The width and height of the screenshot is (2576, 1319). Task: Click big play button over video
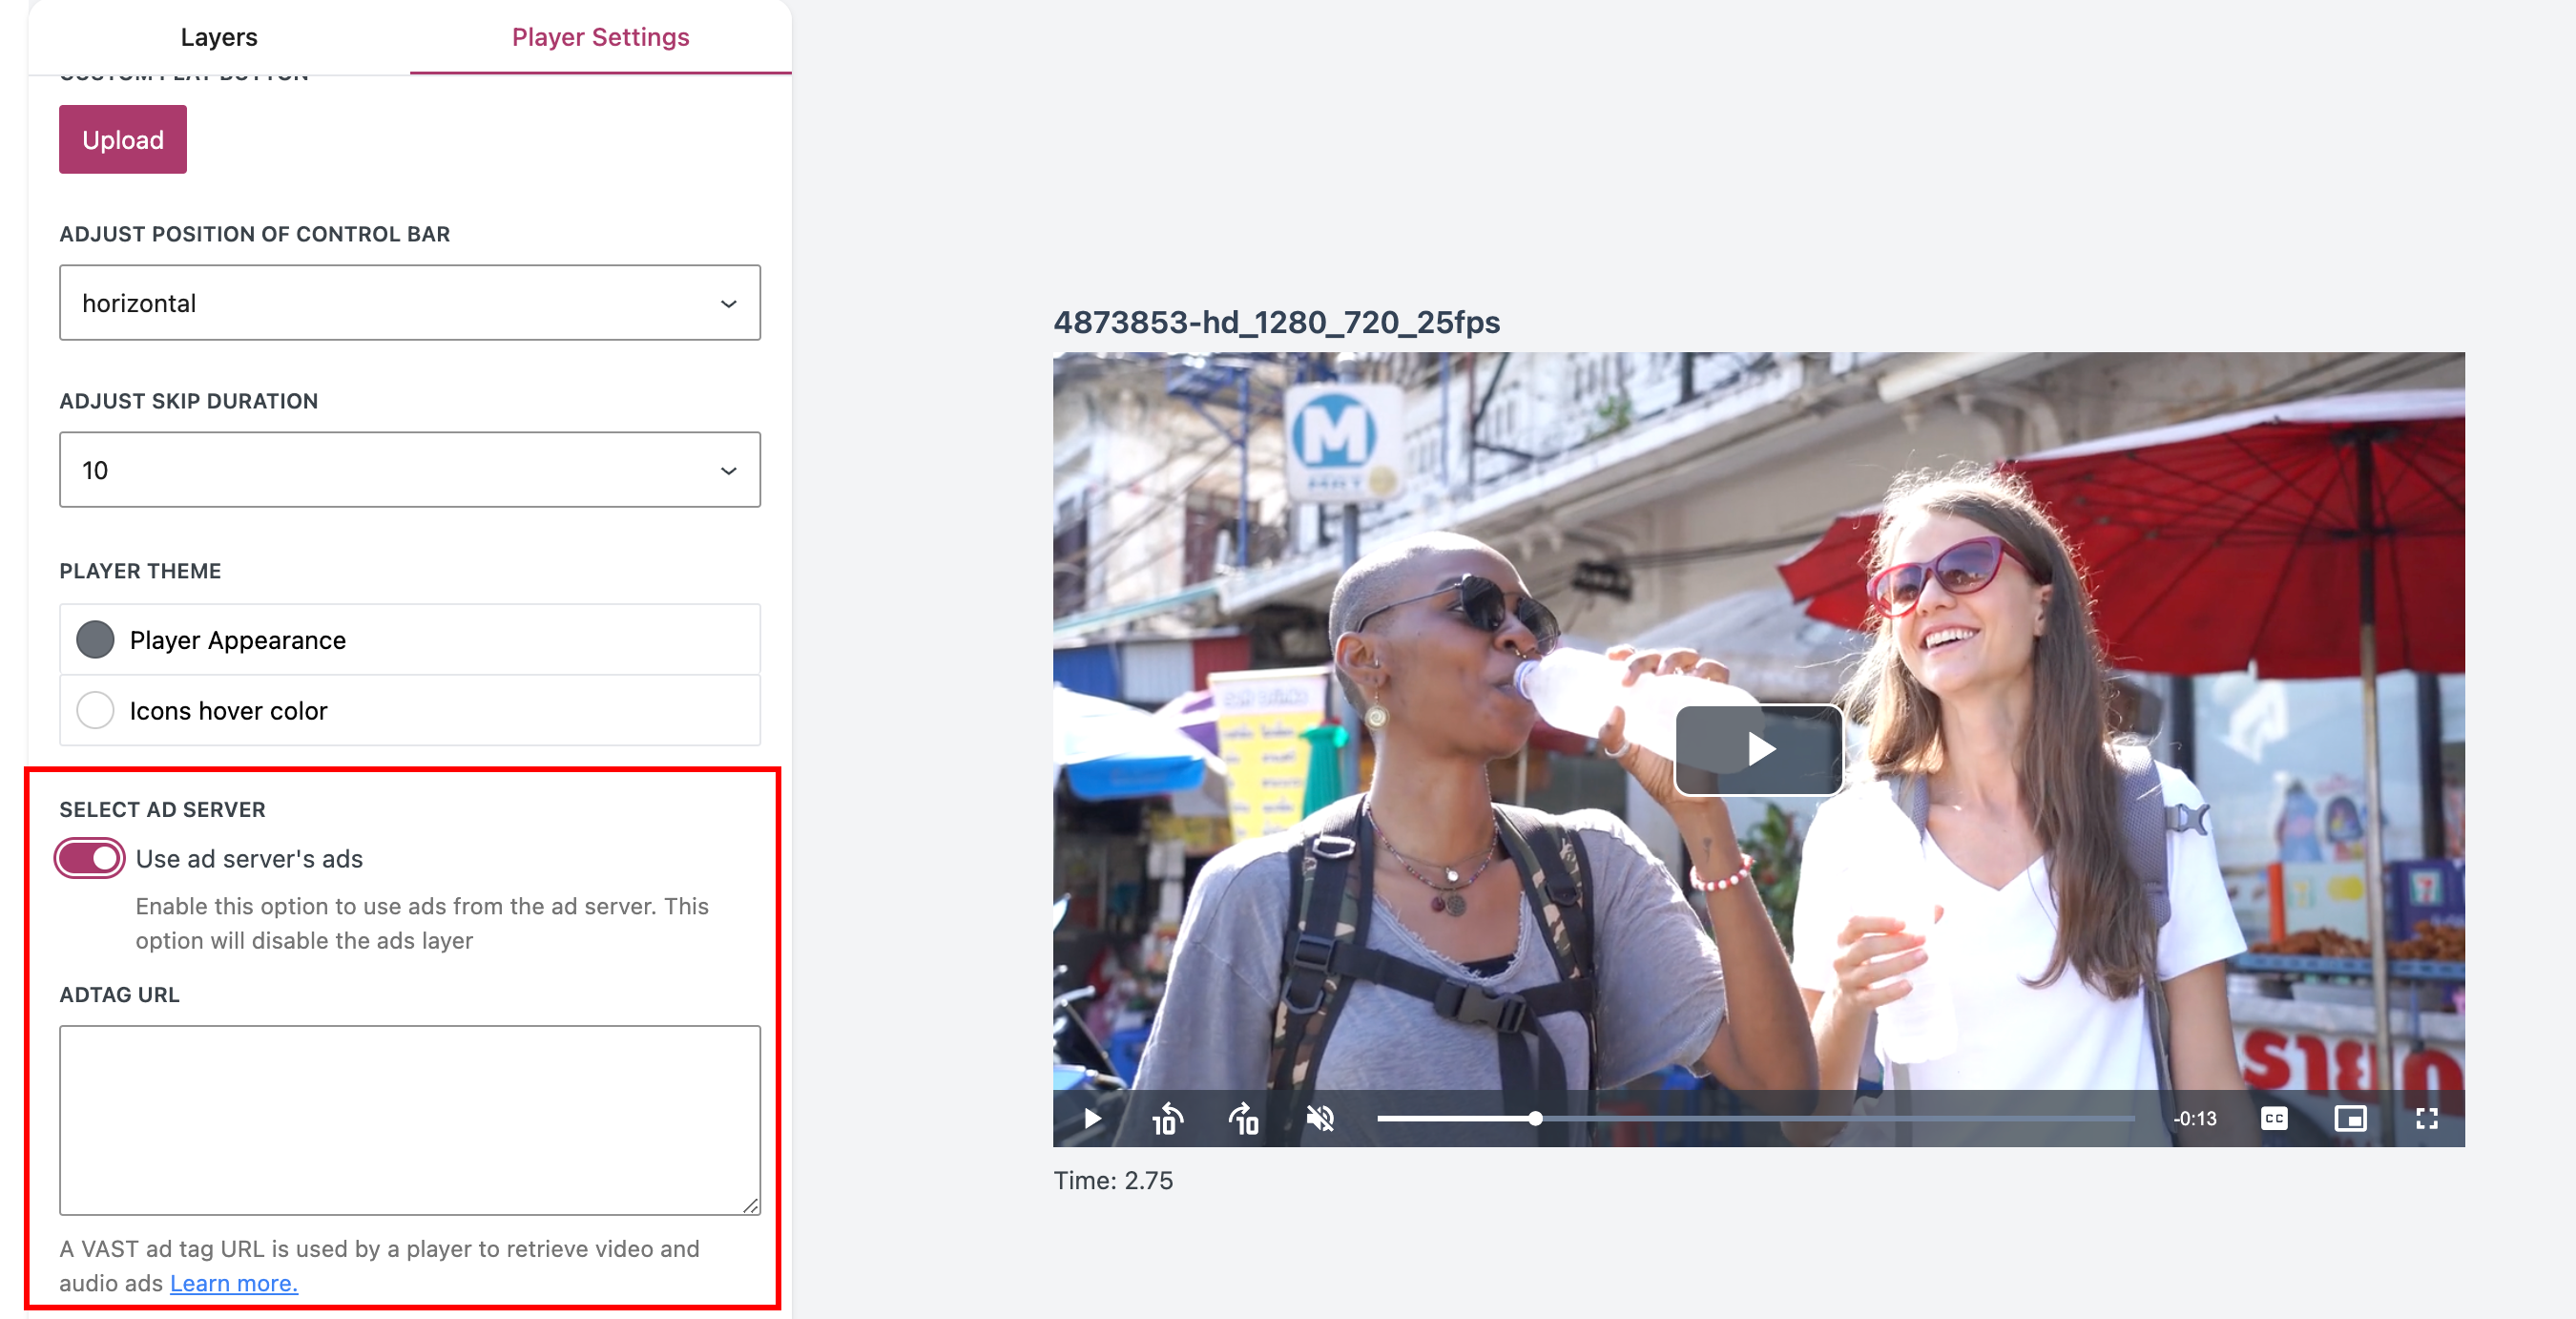pos(1758,749)
